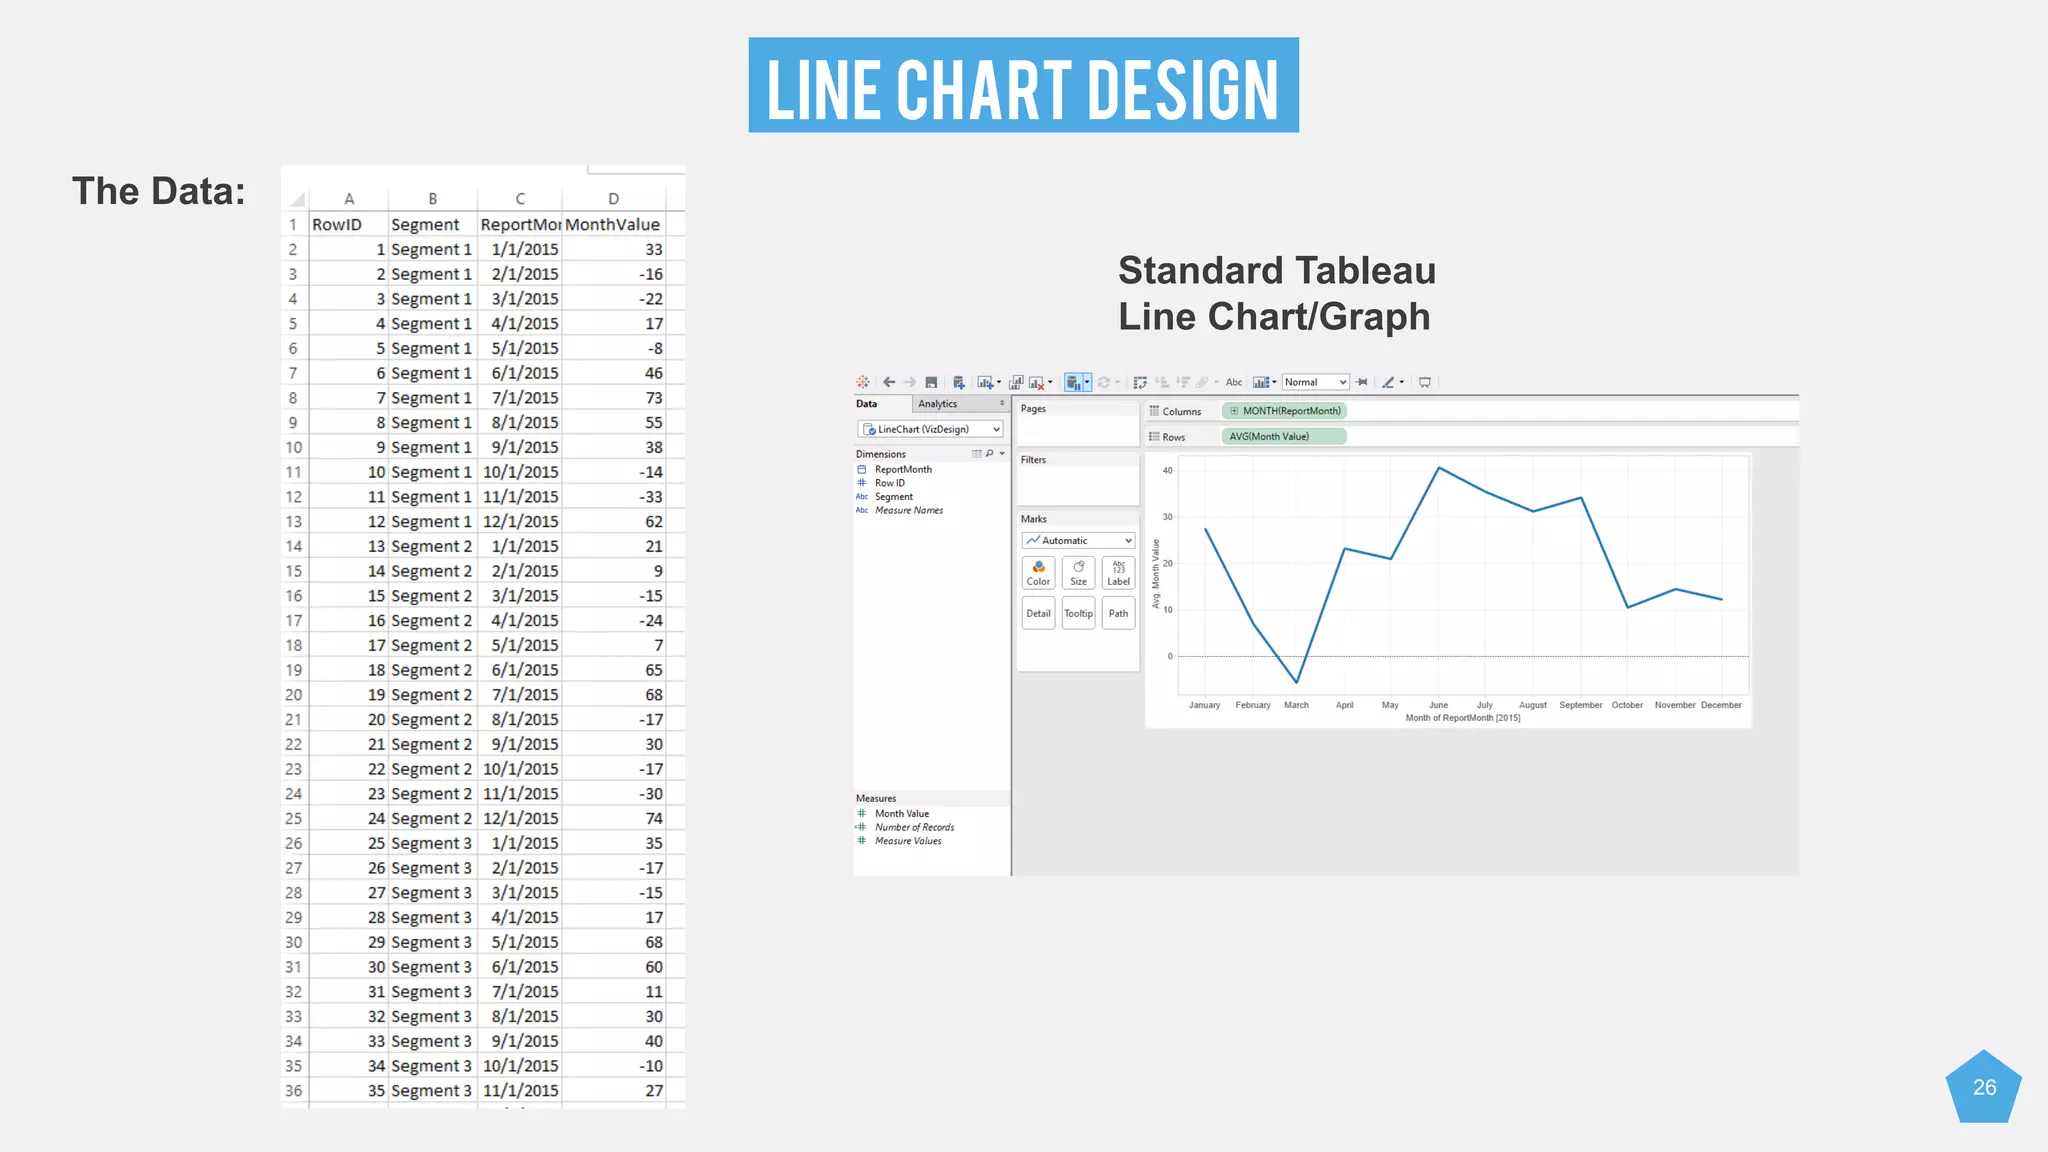Switch to the Analytics tab
This screenshot has width=2048, height=1152.
tap(938, 404)
